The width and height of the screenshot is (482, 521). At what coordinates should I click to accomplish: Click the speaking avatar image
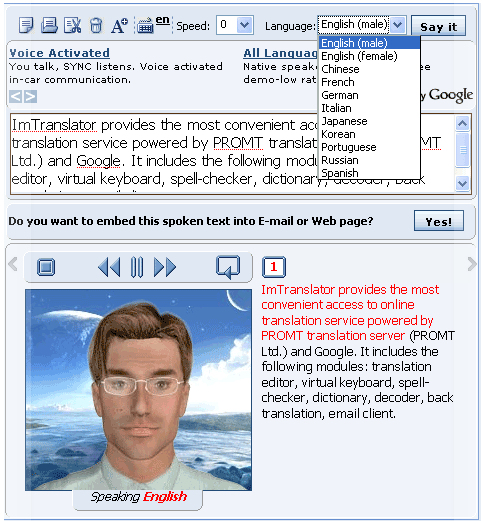[x=138, y=390]
